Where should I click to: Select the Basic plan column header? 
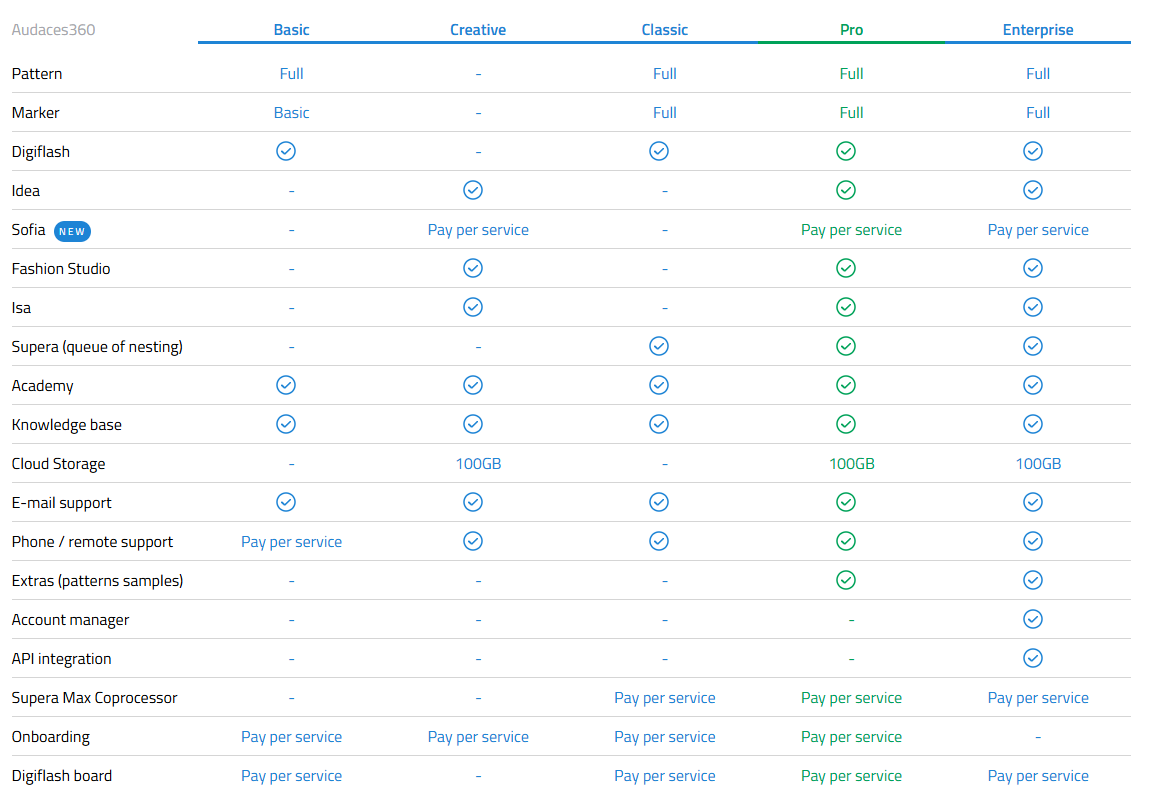291,30
